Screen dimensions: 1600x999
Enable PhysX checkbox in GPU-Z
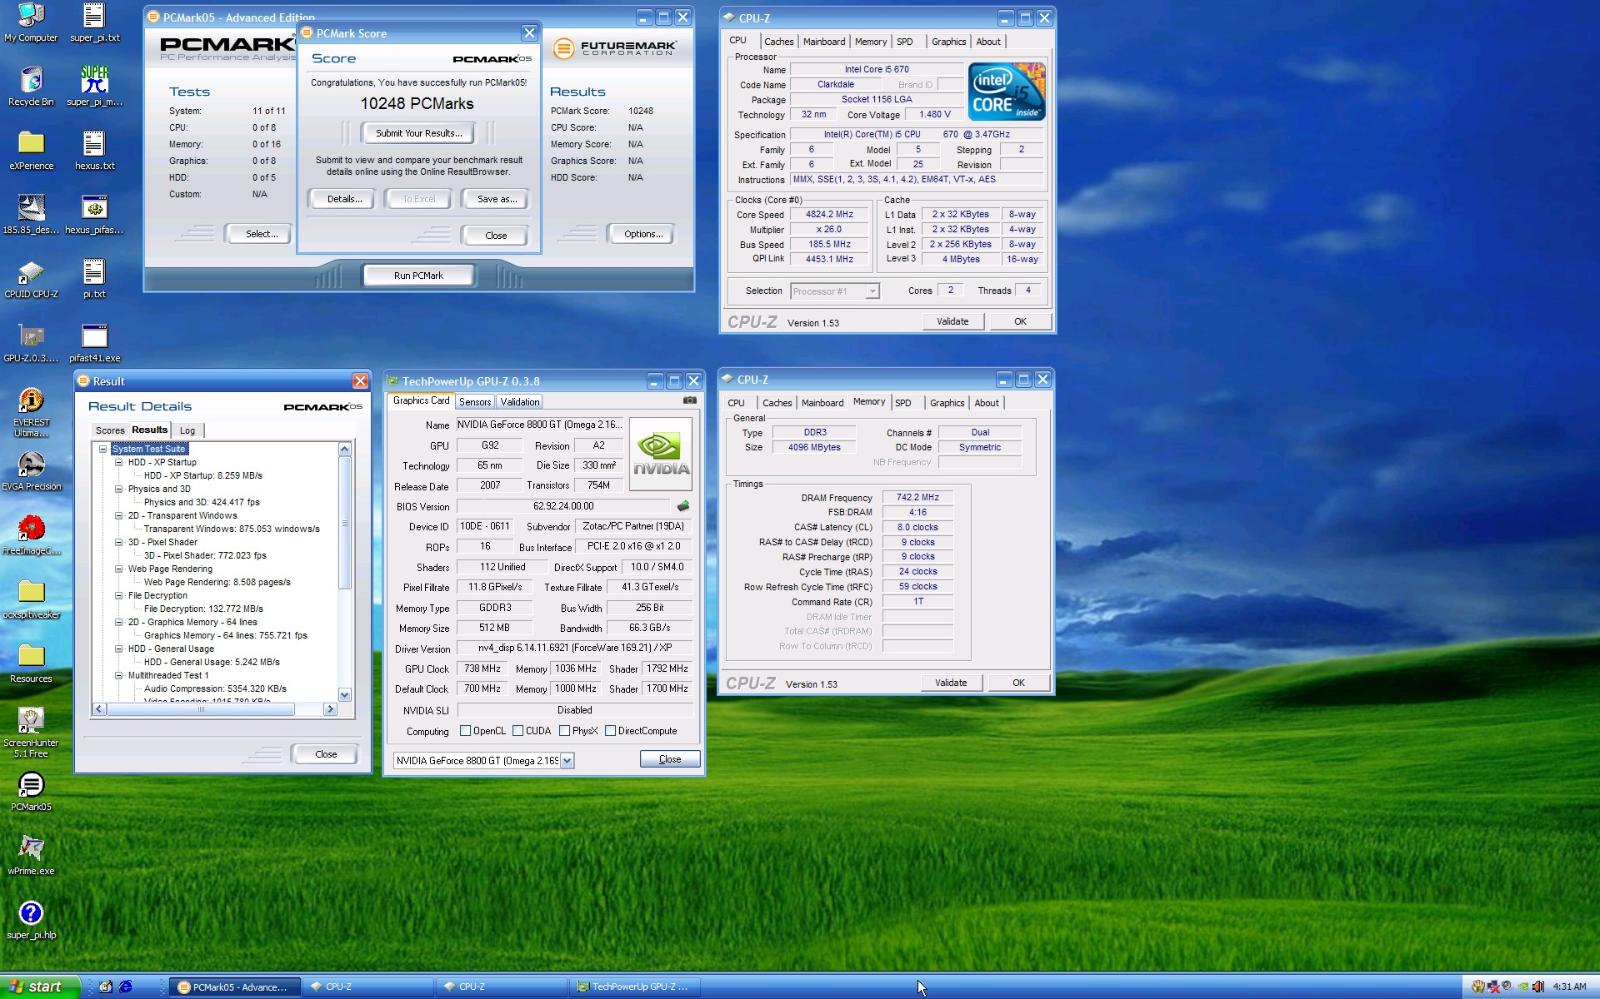coord(565,731)
